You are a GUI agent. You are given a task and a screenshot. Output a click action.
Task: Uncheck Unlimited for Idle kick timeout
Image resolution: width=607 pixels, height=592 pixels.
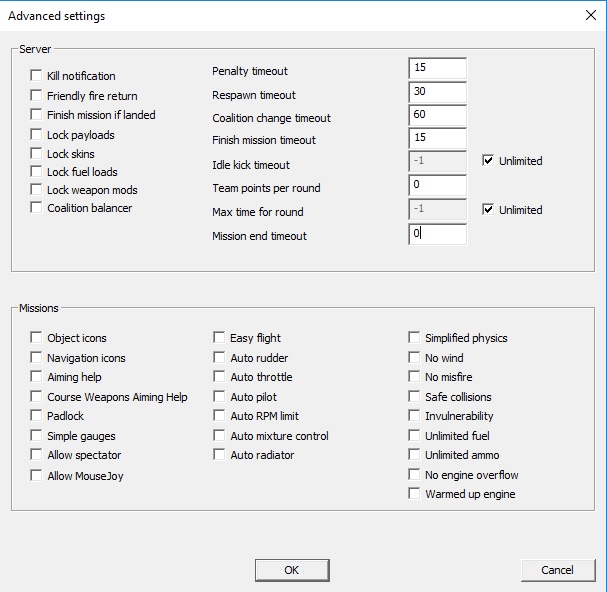coord(488,160)
